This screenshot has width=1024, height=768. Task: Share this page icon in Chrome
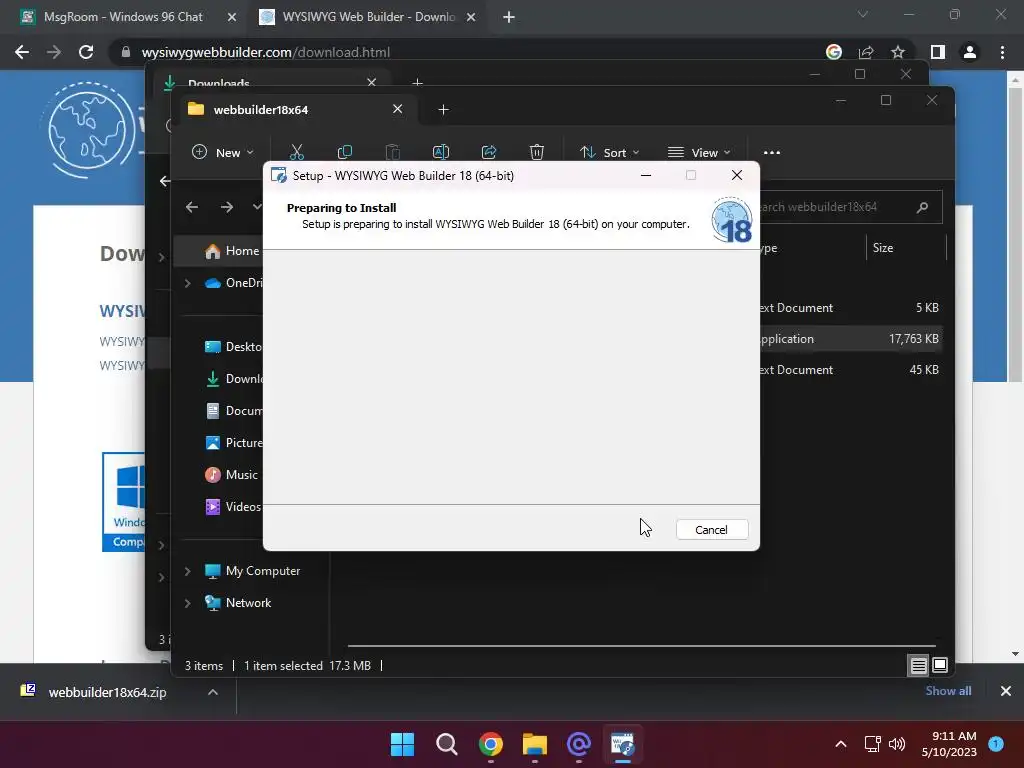click(x=866, y=52)
